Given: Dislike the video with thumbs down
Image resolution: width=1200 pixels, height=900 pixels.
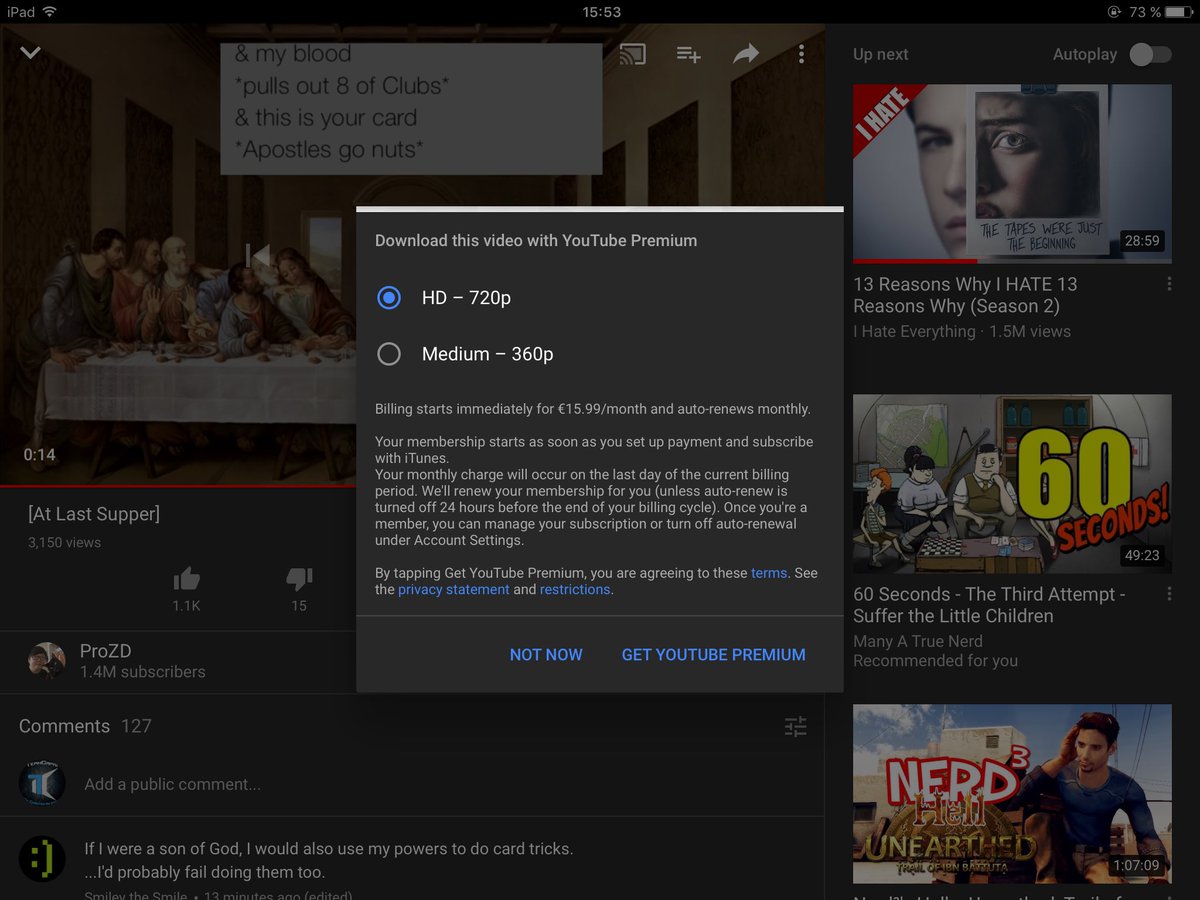Looking at the screenshot, I should coord(299,578).
